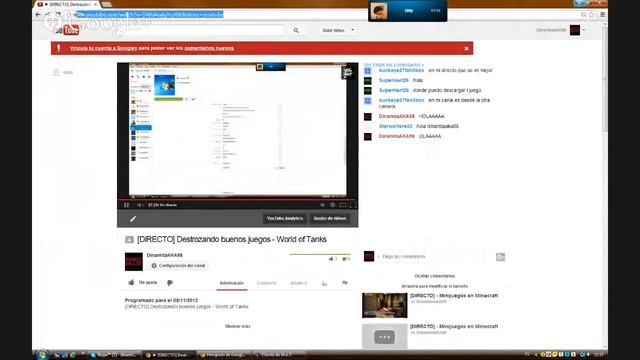640x360 pixels.
Task: Click Ocultar comentarios link
Action: click(x=434, y=276)
